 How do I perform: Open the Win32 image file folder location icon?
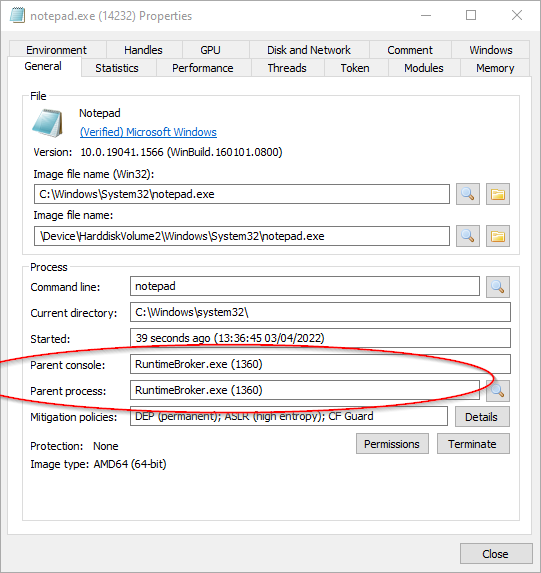(498, 194)
